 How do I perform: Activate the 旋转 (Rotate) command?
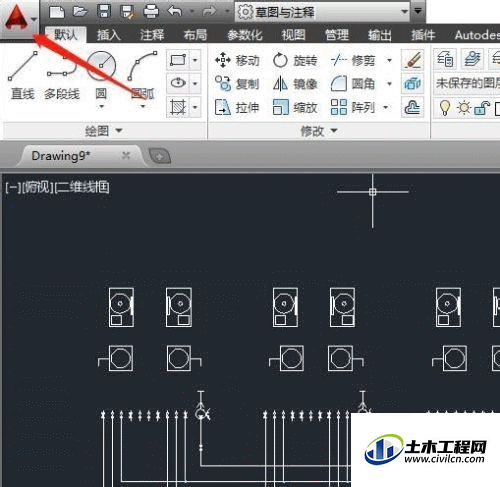click(x=295, y=61)
